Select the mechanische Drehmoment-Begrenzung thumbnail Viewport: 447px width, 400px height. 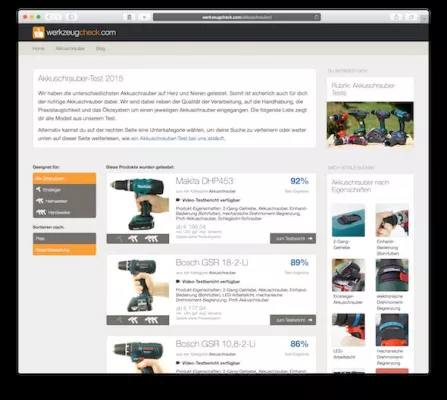[x=392, y=330]
